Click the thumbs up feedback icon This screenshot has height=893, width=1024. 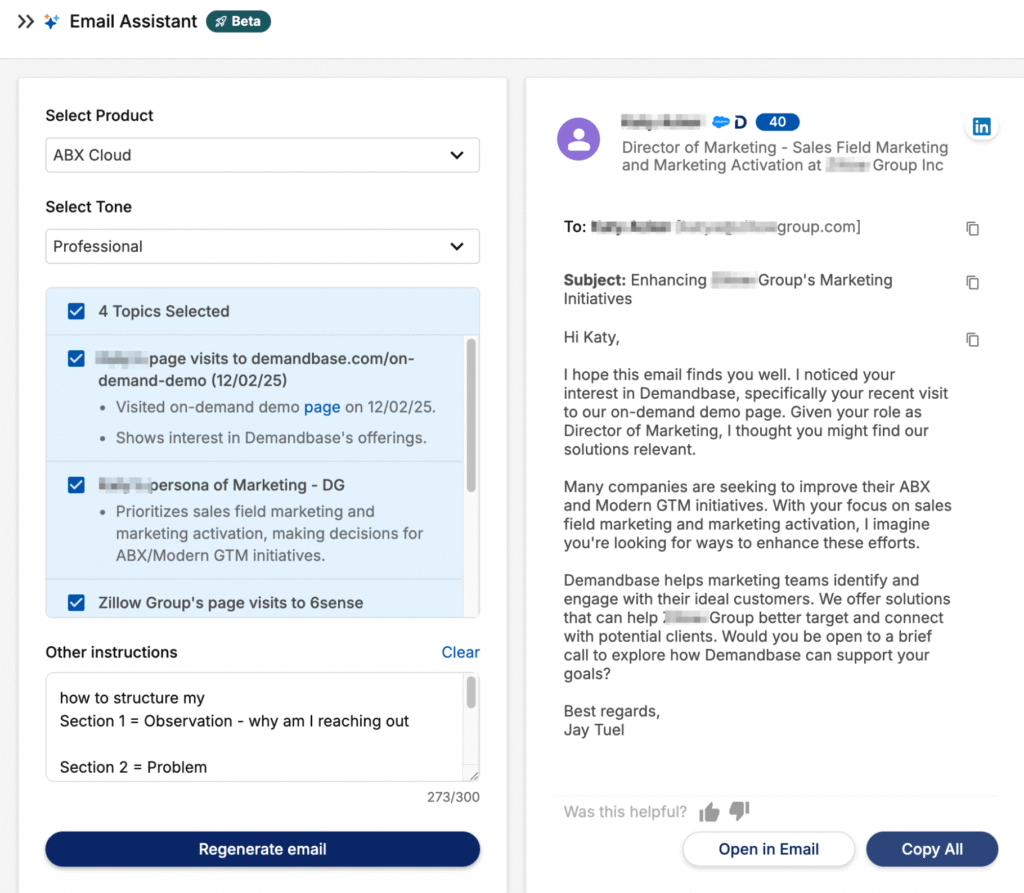(709, 812)
